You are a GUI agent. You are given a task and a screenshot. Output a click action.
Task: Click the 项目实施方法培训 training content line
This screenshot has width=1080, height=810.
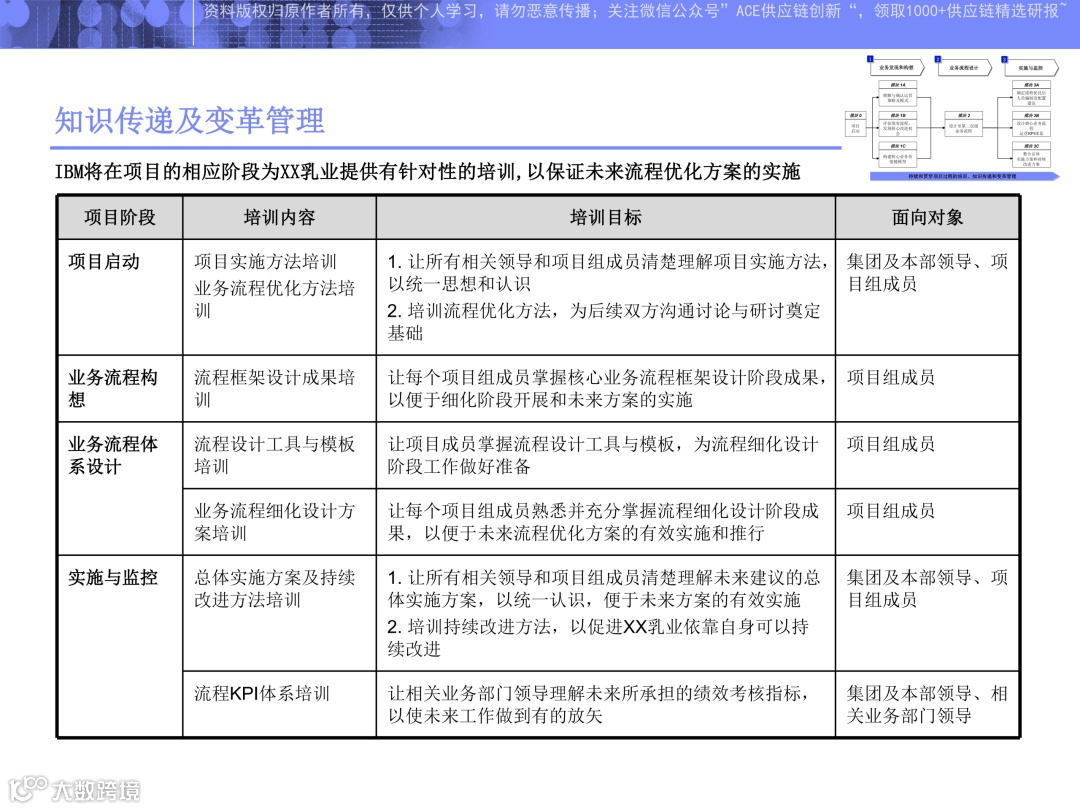click(x=265, y=262)
